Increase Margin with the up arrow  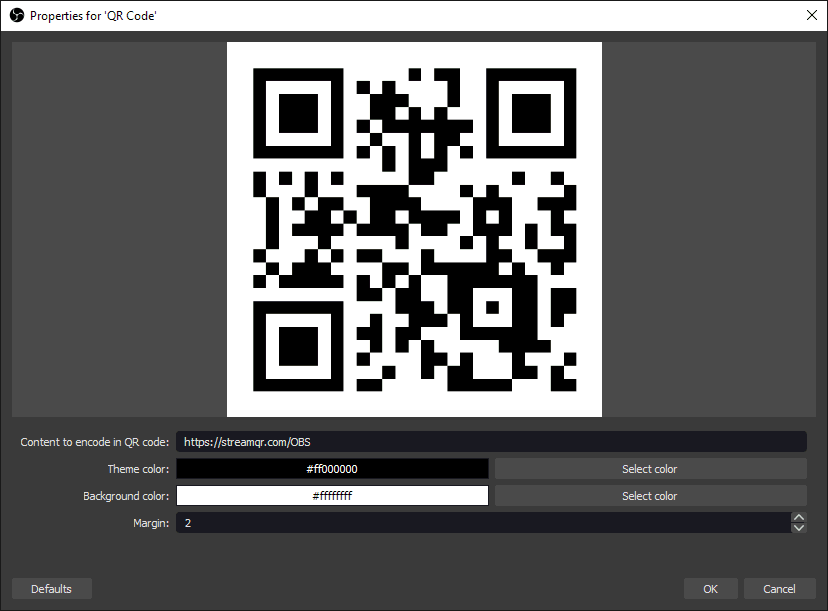(799, 518)
